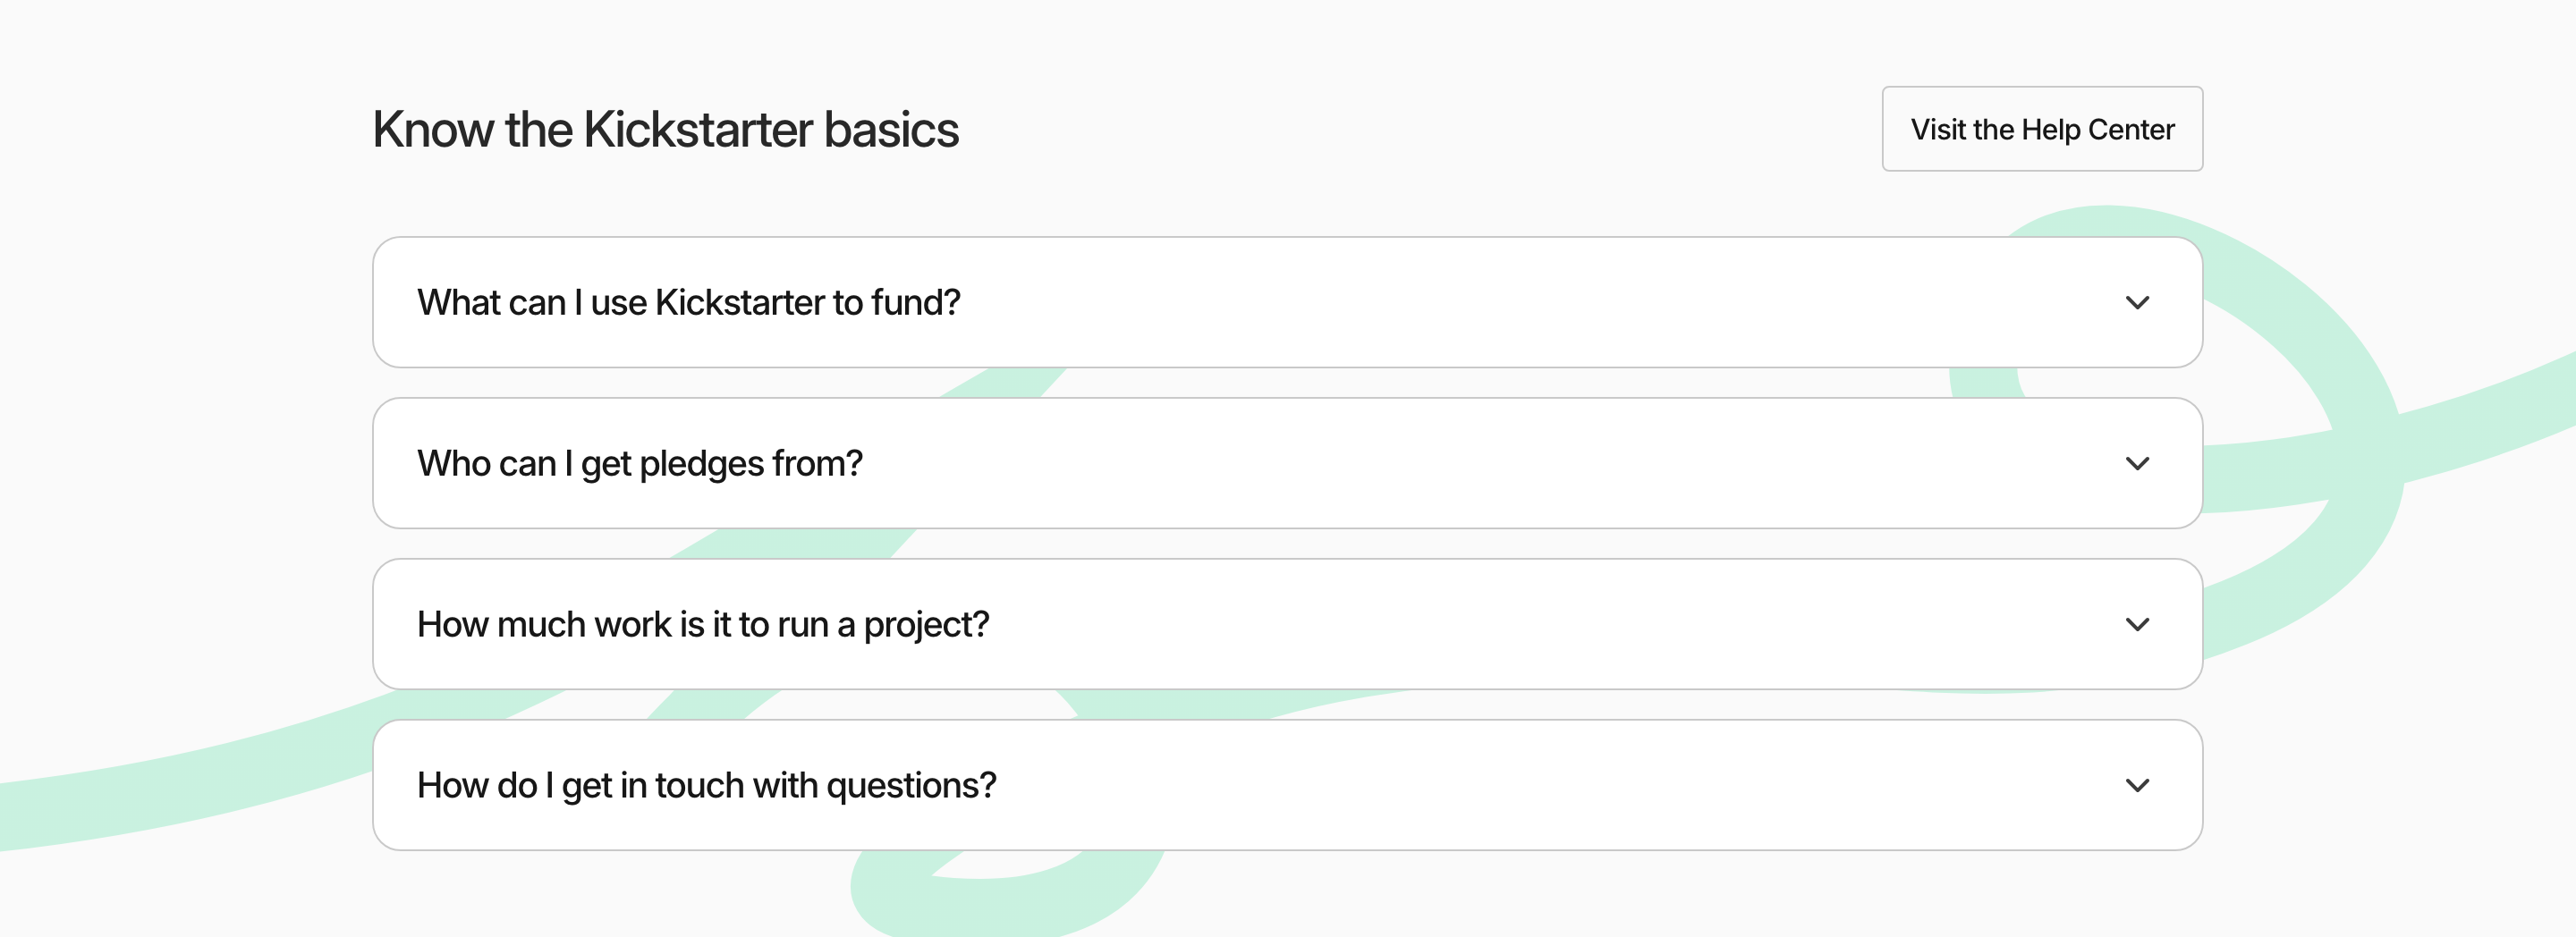Click the "How much work is it to run a project?" text
The image size is (2576, 937).
click(x=703, y=625)
